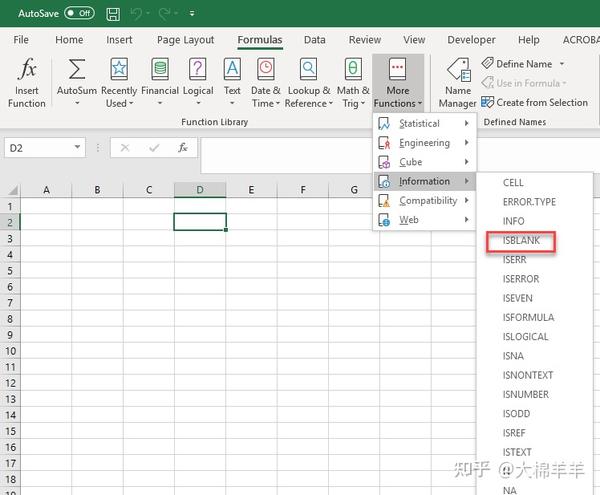Viewport: 600px width, 495px height.
Task: Click the Select All corner triangle
Action: [13, 190]
